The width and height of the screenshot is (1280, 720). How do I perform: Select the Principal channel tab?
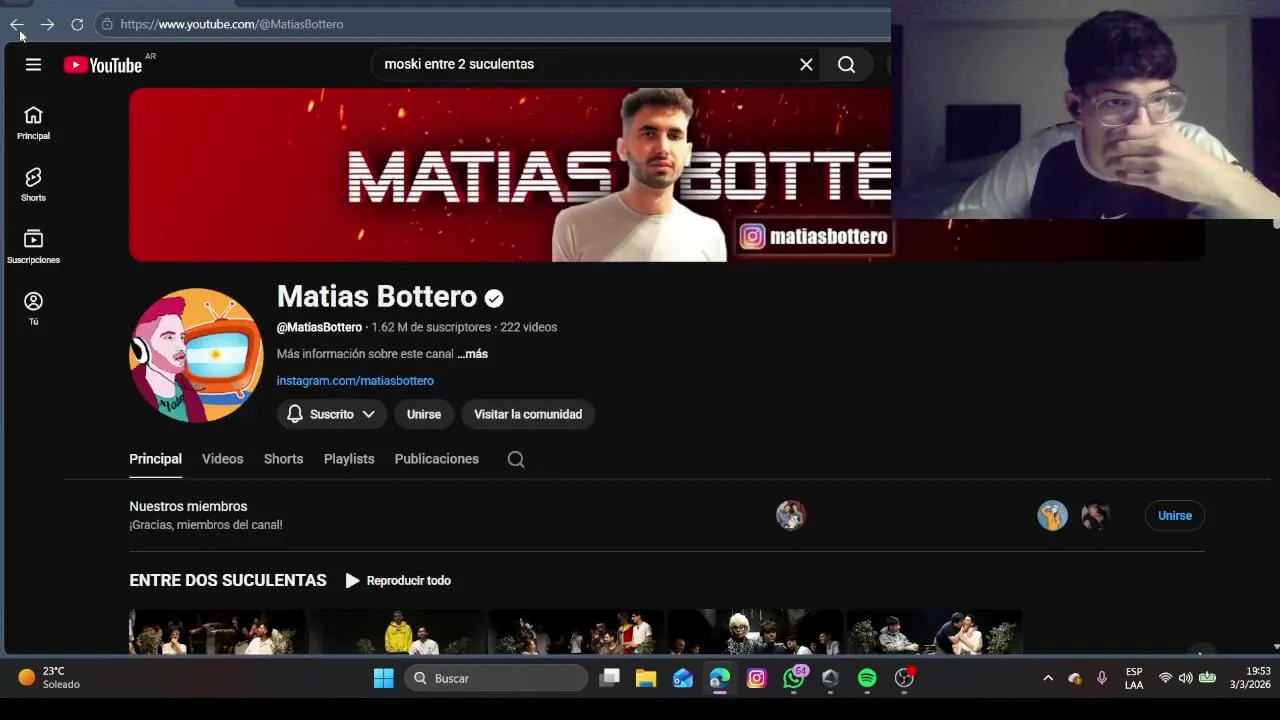click(155, 459)
